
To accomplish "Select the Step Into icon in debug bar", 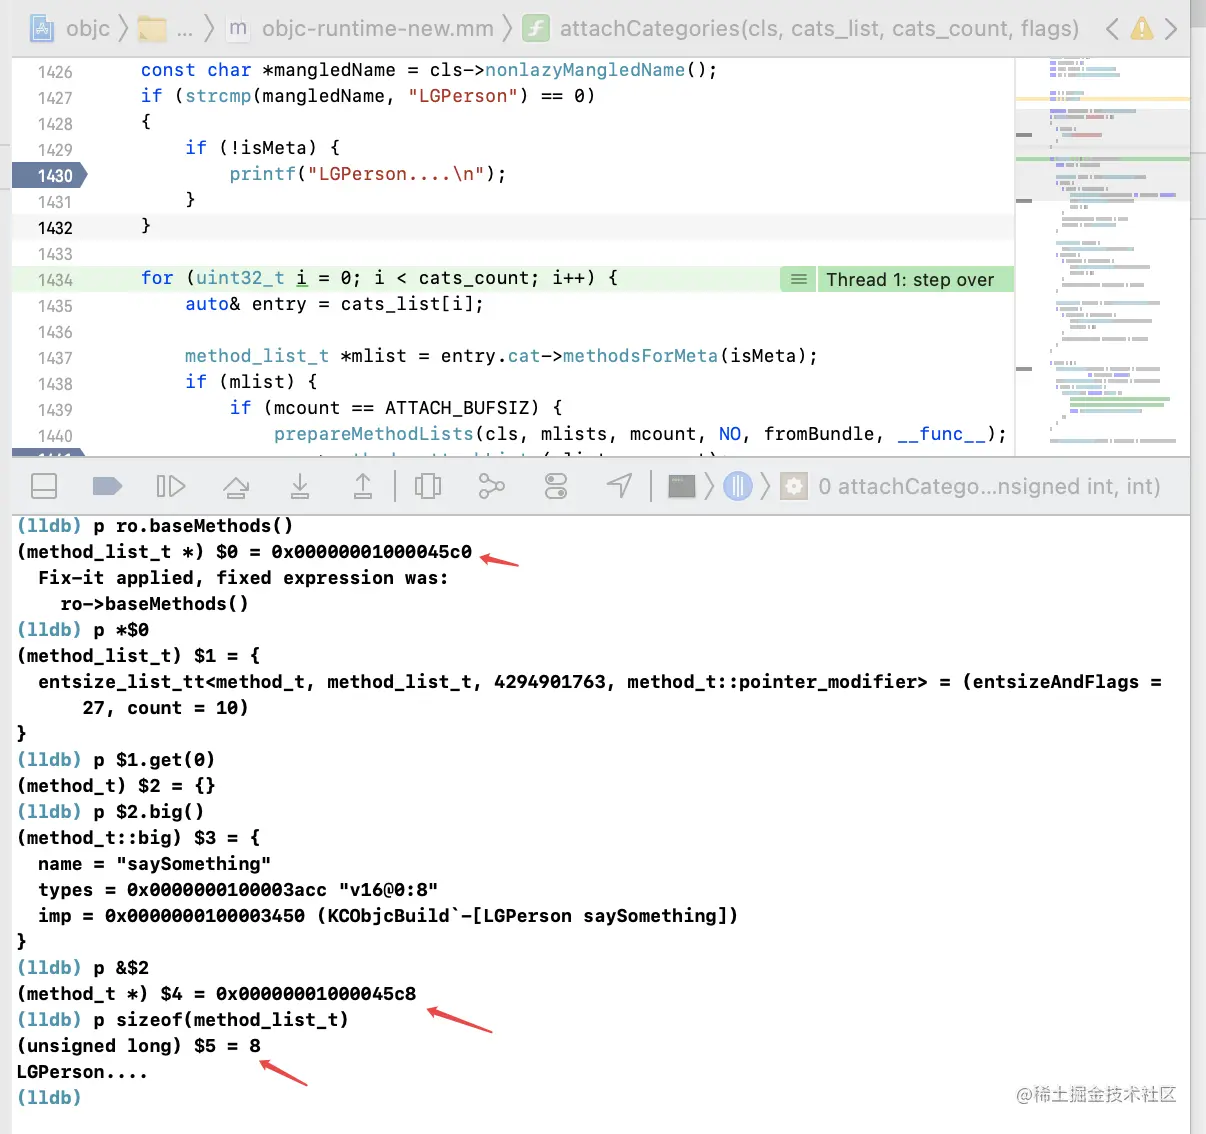I will point(300,486).
